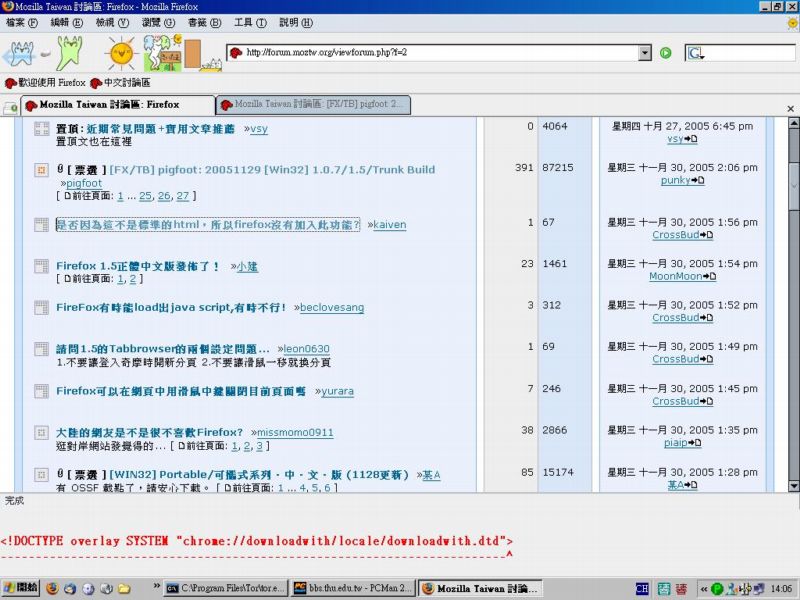This screenshot has width=800, height=600.
Task: Click the vertical scrollbar up arrow
Action: [793, 124]
